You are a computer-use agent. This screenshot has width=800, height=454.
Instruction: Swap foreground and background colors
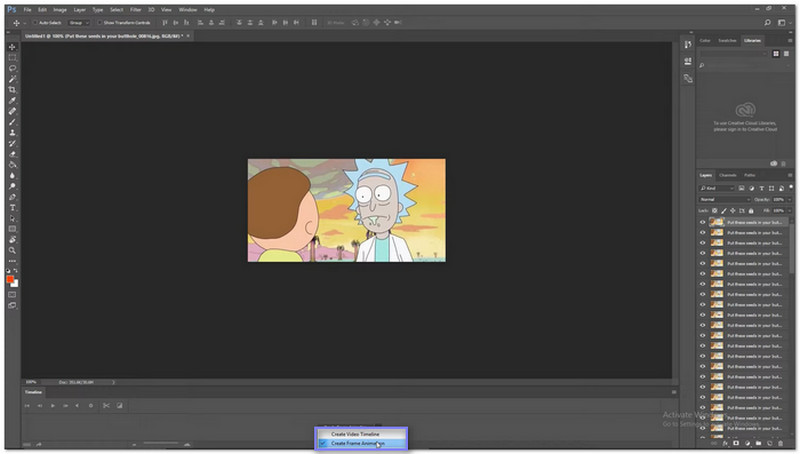pos(16,271)
